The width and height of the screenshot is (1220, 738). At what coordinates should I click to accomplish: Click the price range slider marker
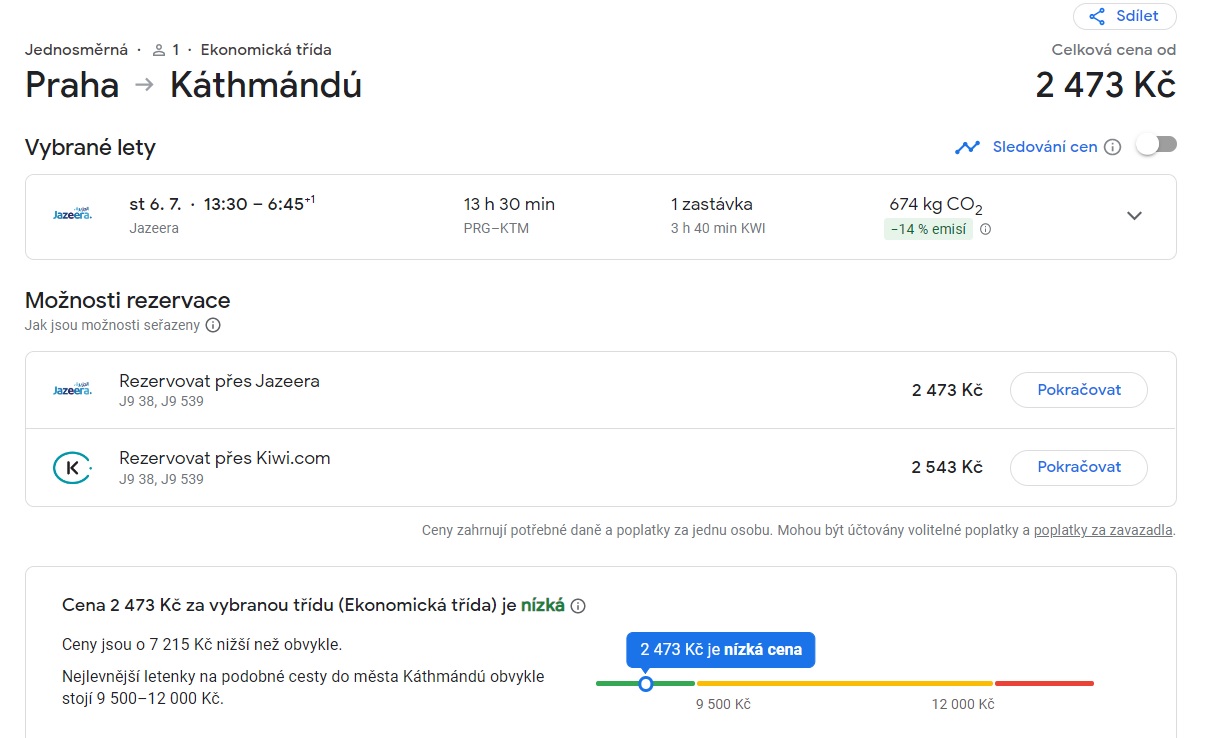[x=646, y=684]
